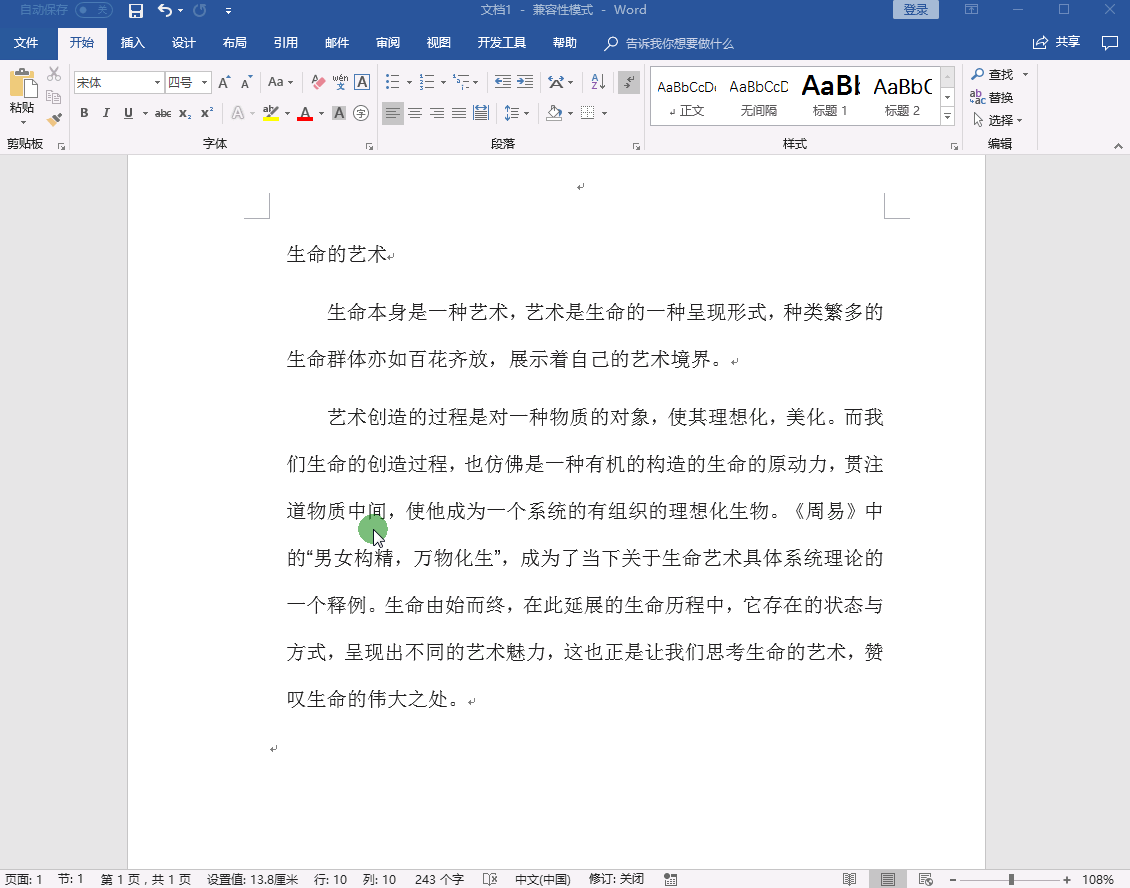Shrink font size with the smaller A icon

[246, 82]
